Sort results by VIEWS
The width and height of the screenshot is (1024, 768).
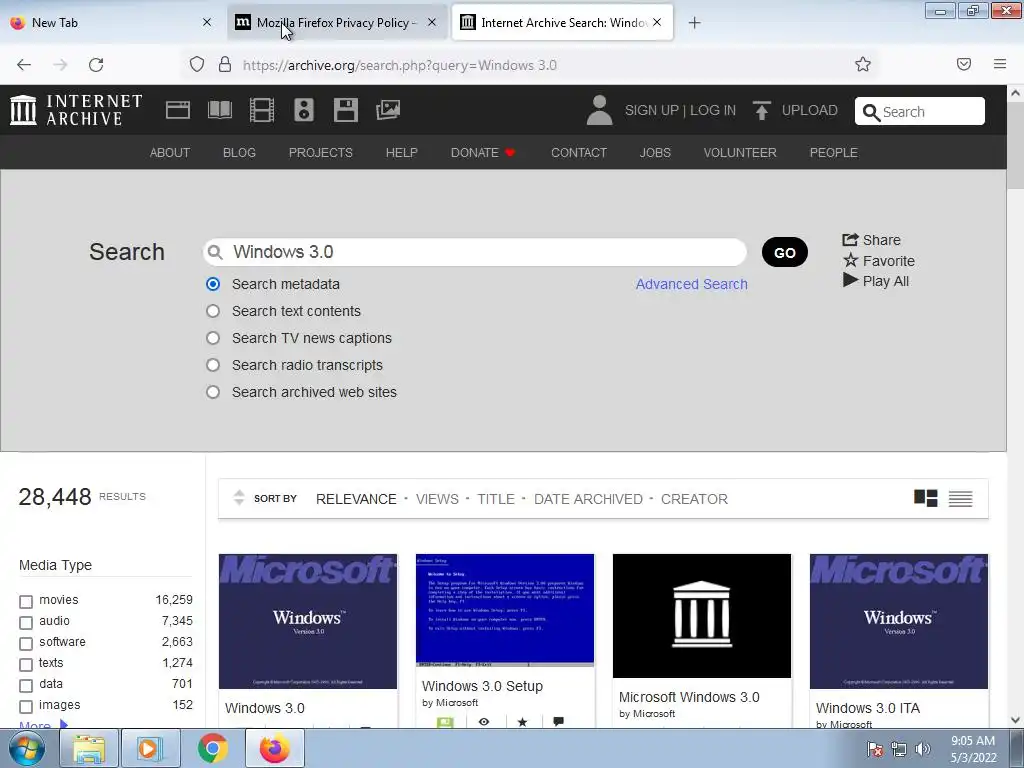(437, 499)
